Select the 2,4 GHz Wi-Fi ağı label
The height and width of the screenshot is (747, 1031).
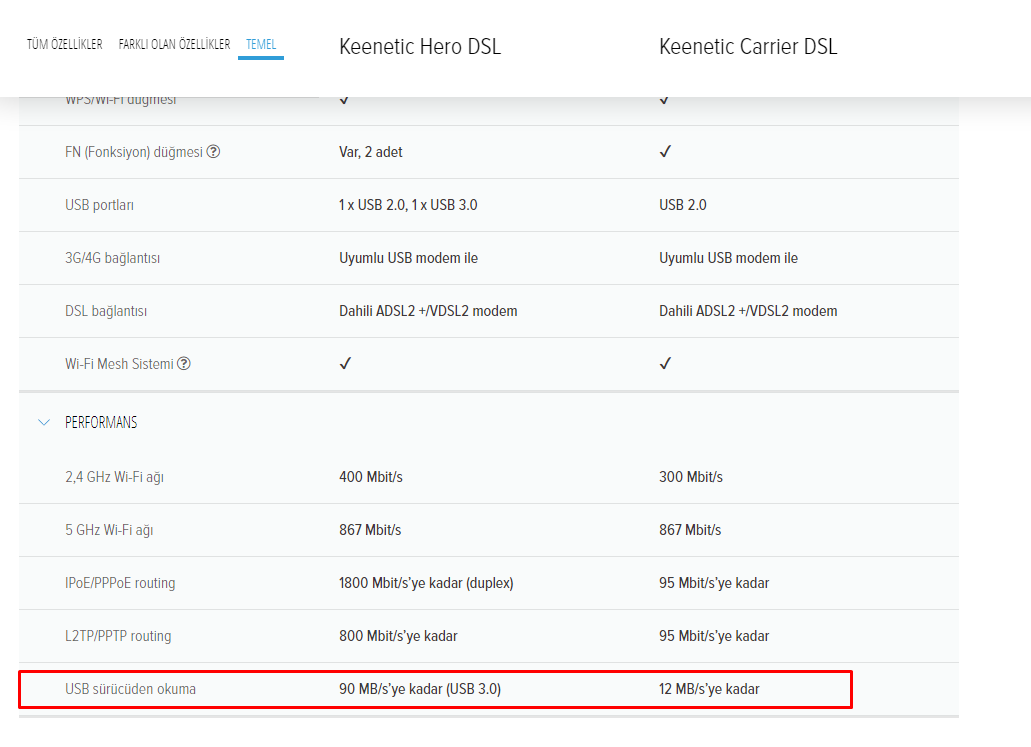coord(114,477)
